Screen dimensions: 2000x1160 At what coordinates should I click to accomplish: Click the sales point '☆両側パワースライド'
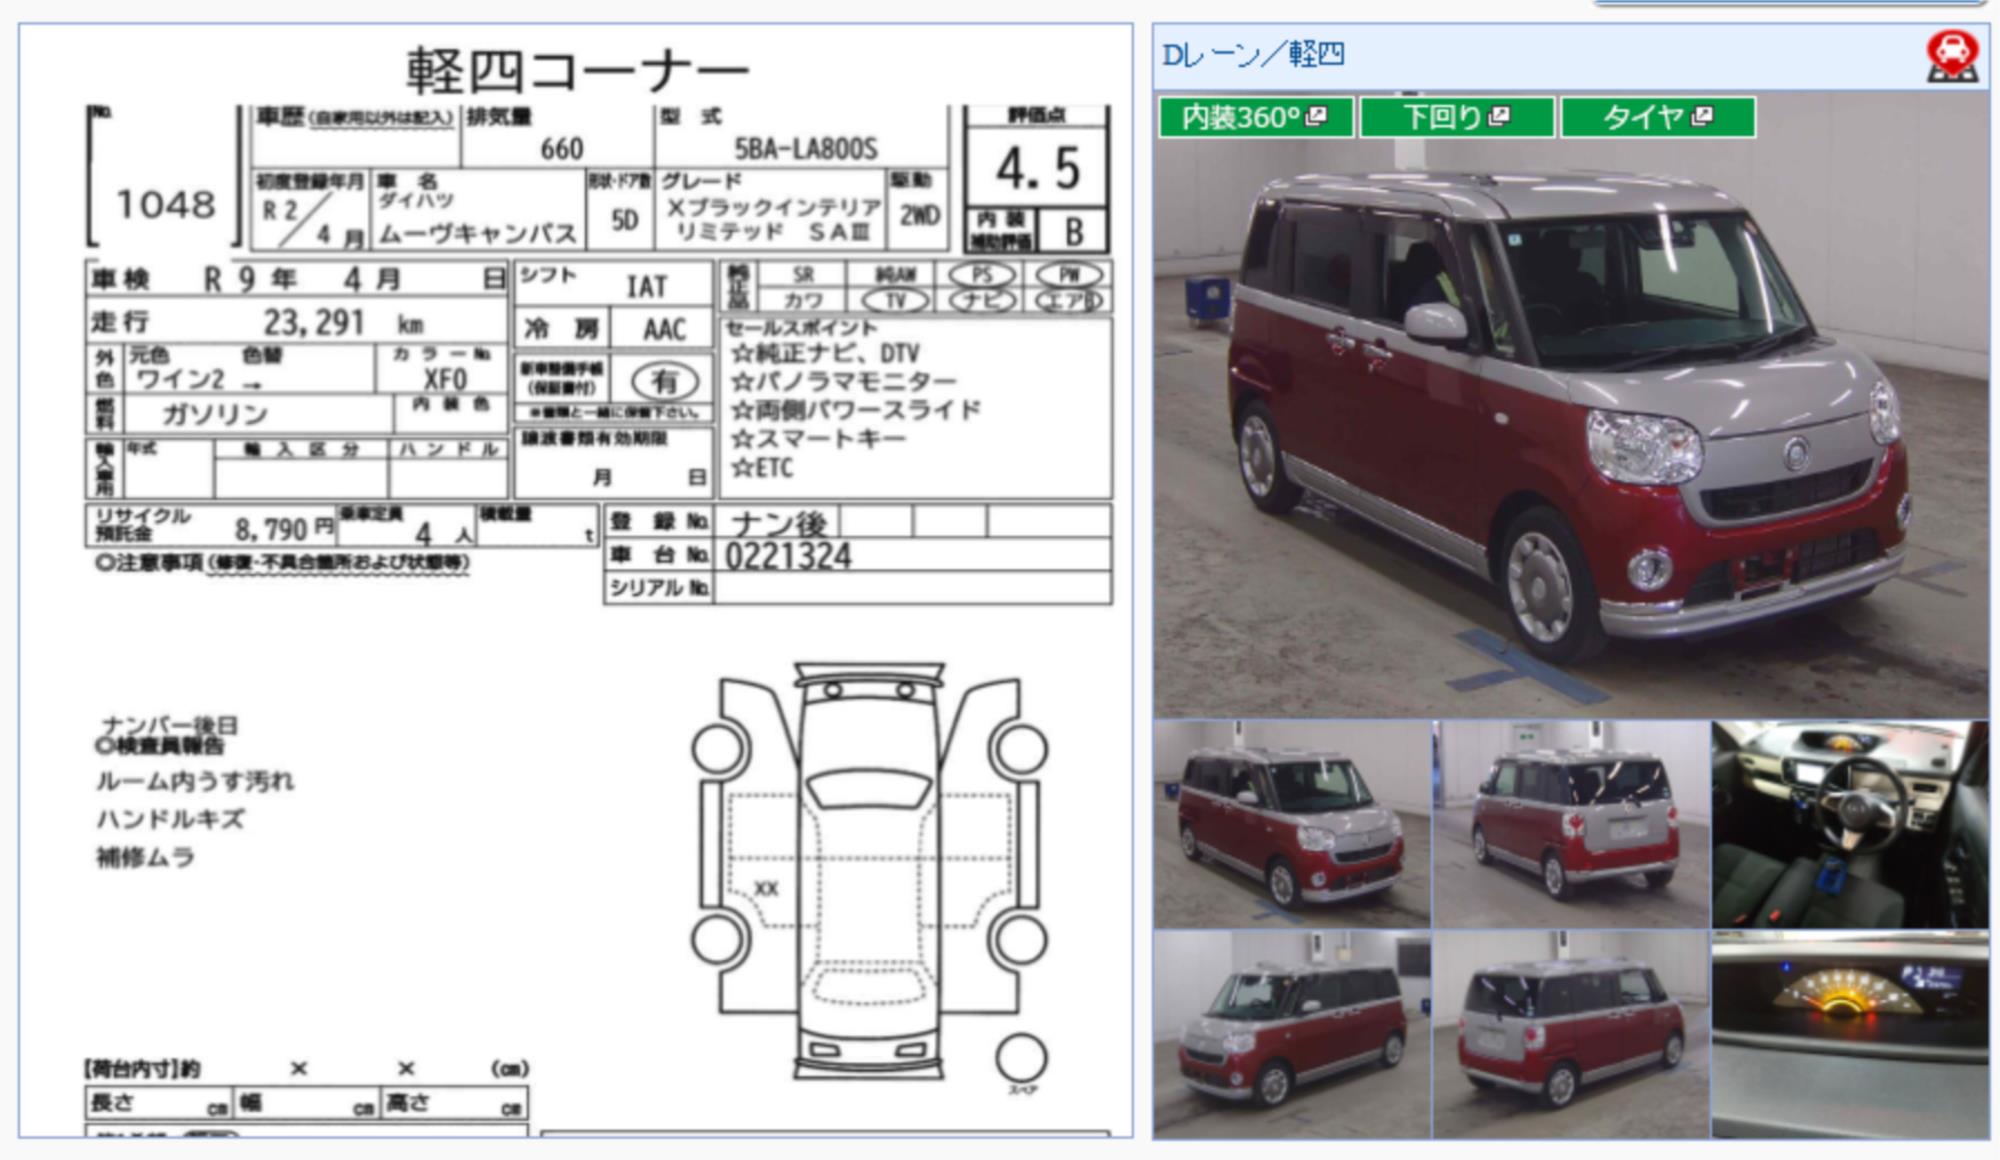856,410
